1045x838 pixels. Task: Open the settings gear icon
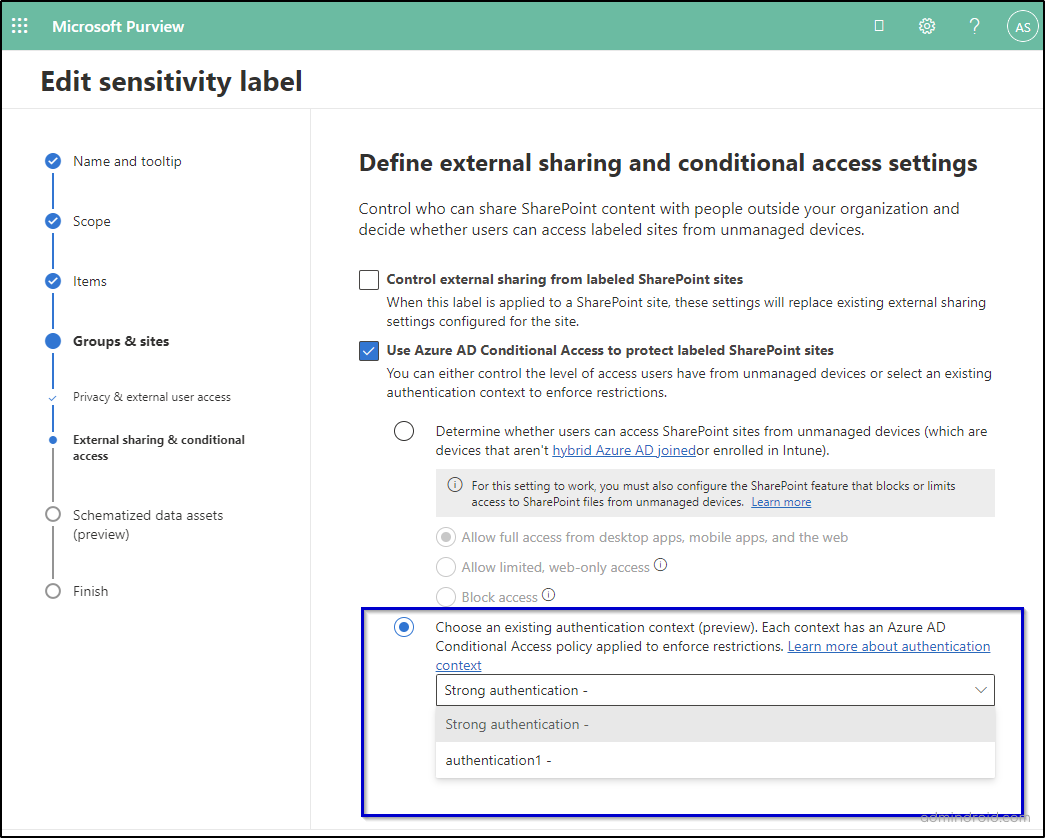coord(926,26)
